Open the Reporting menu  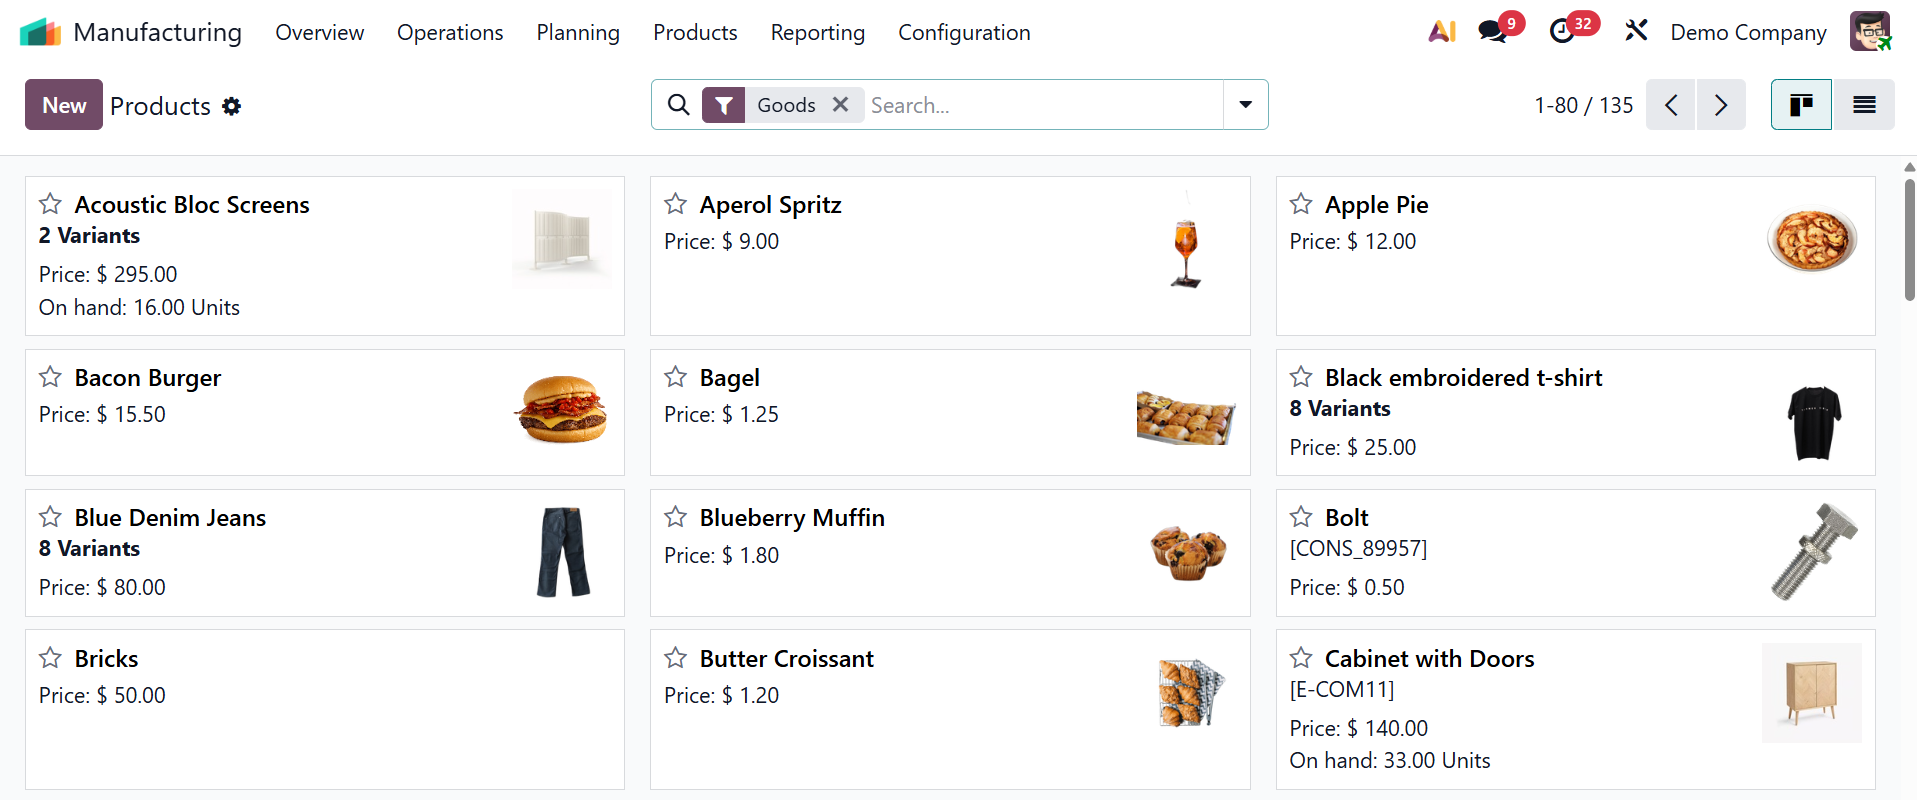point(817,32)
